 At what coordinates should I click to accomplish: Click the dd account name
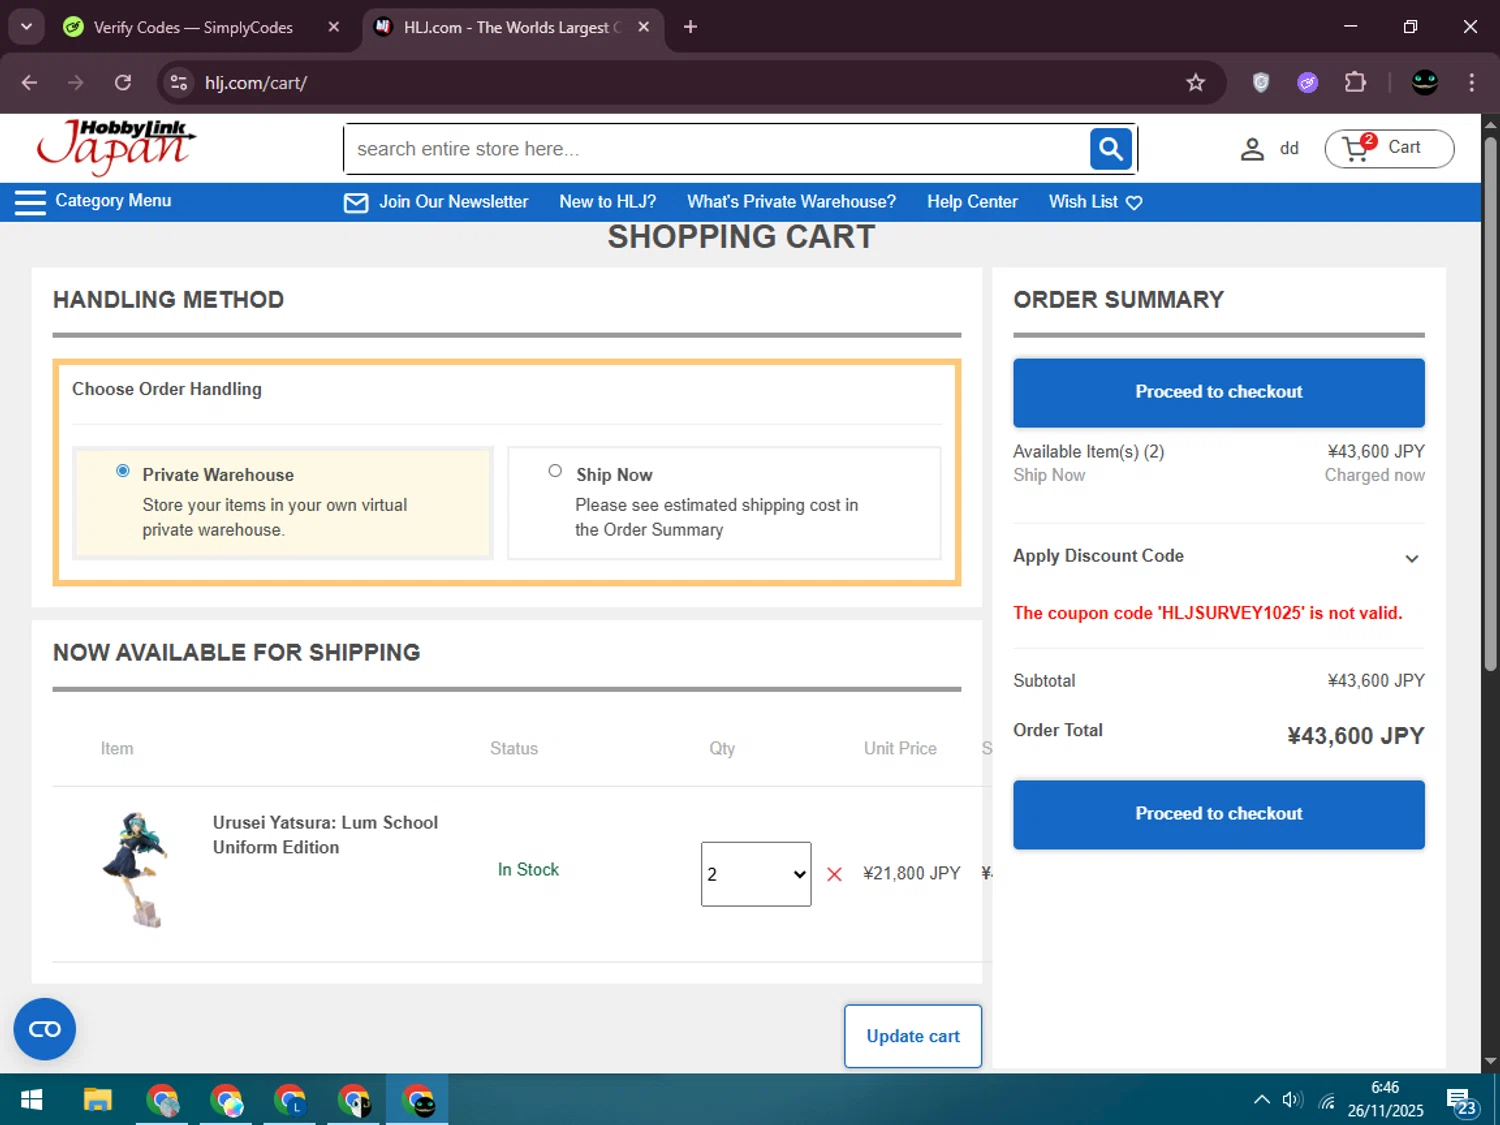pyautogui.click(x=1289, y=149)
